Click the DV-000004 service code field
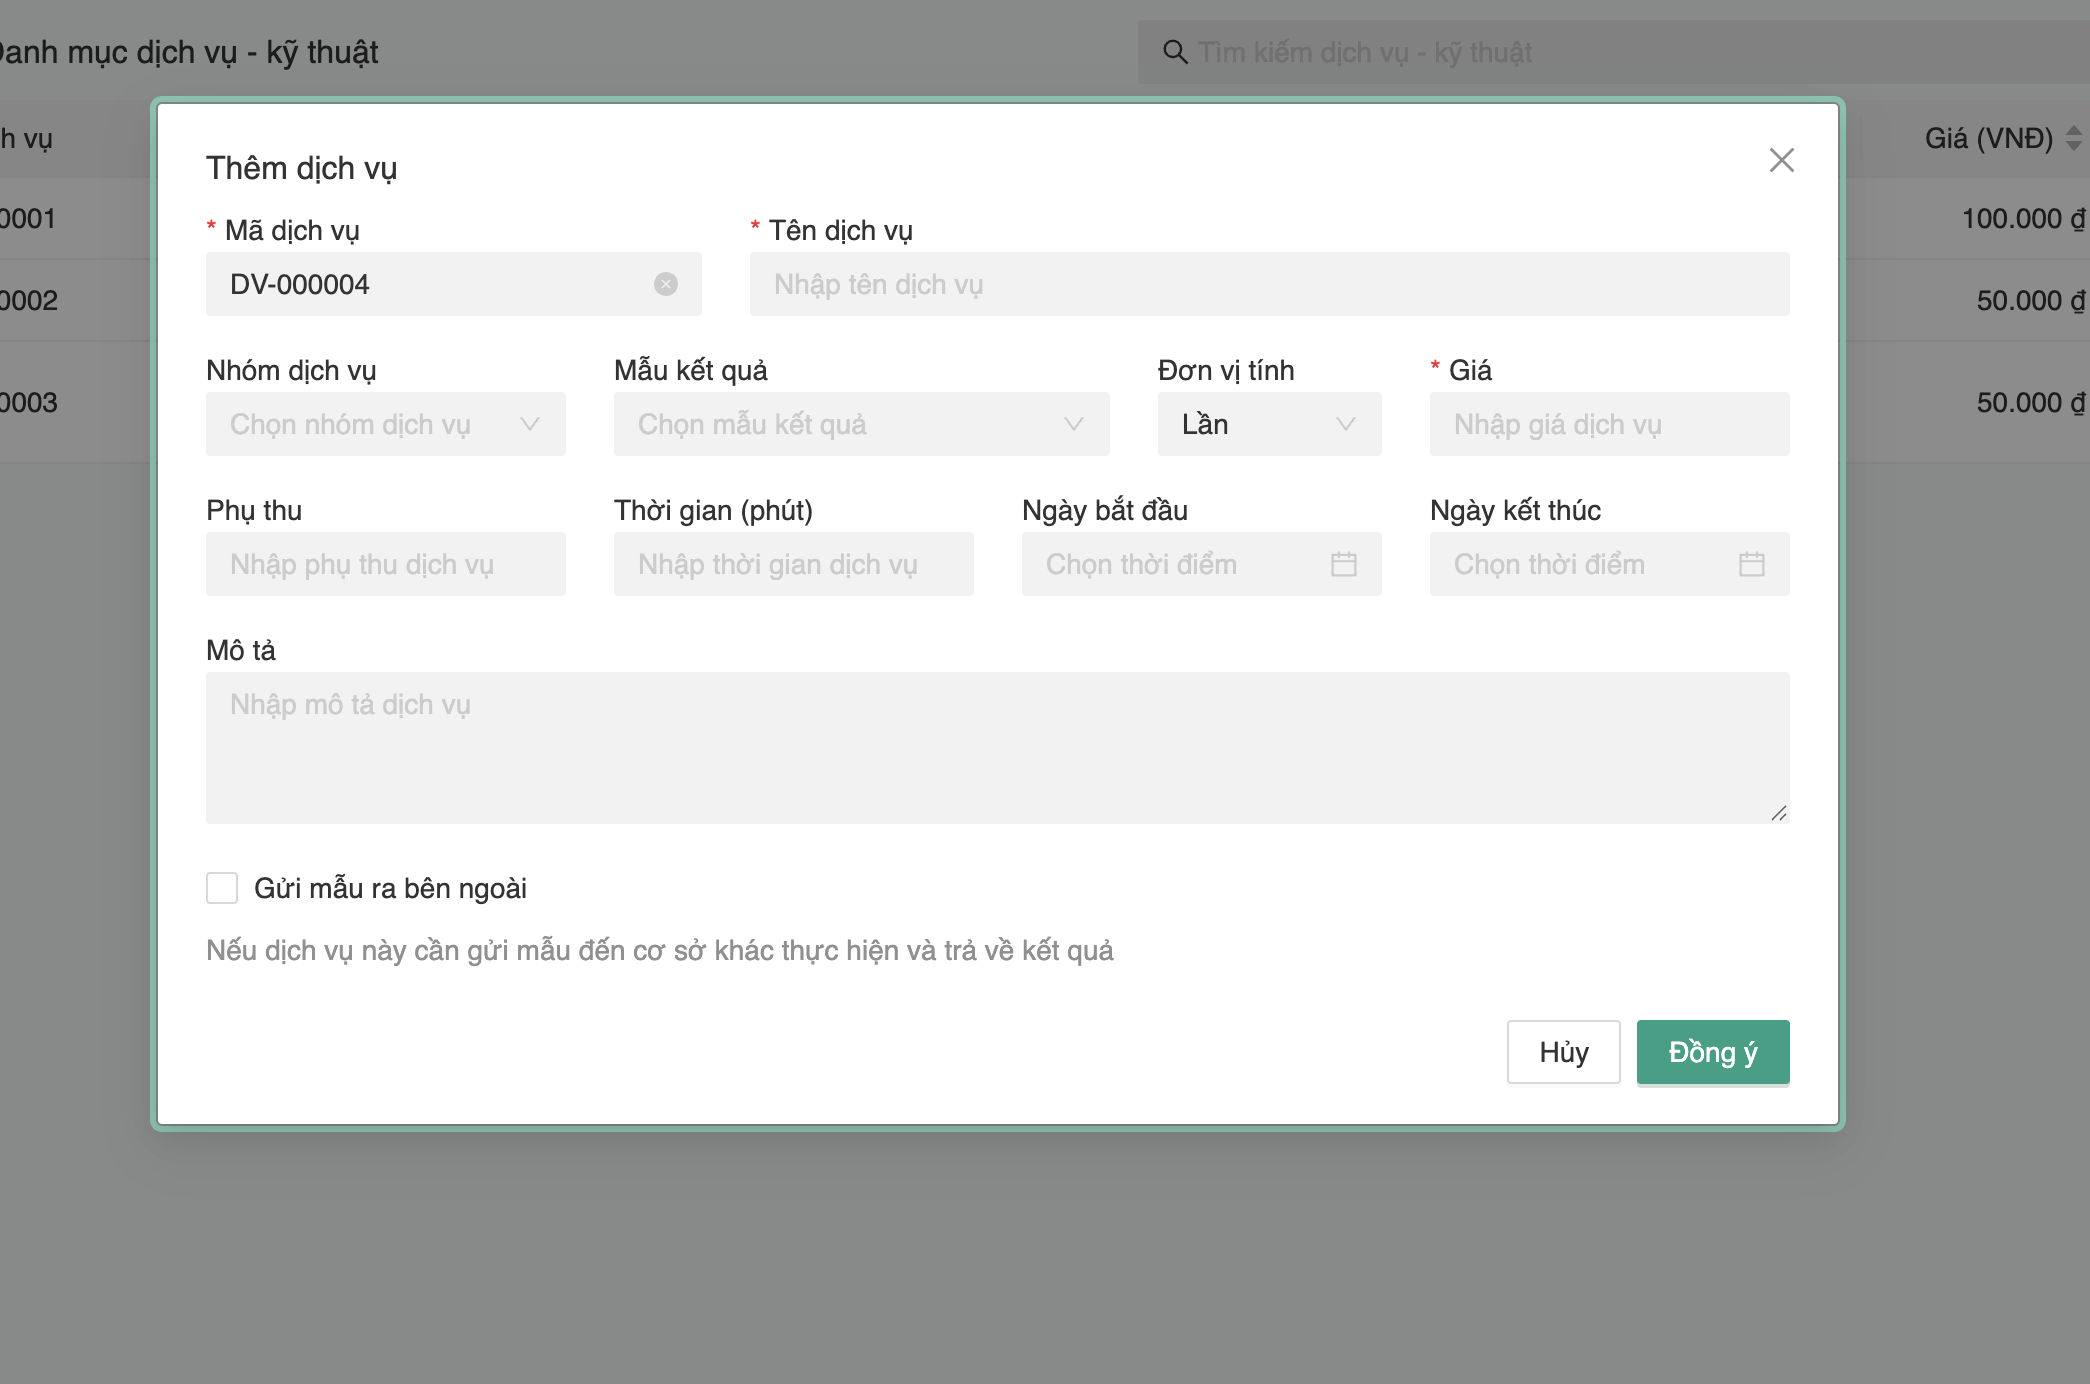Screen dimensions: 2090x1384 [x=430, y=284]
